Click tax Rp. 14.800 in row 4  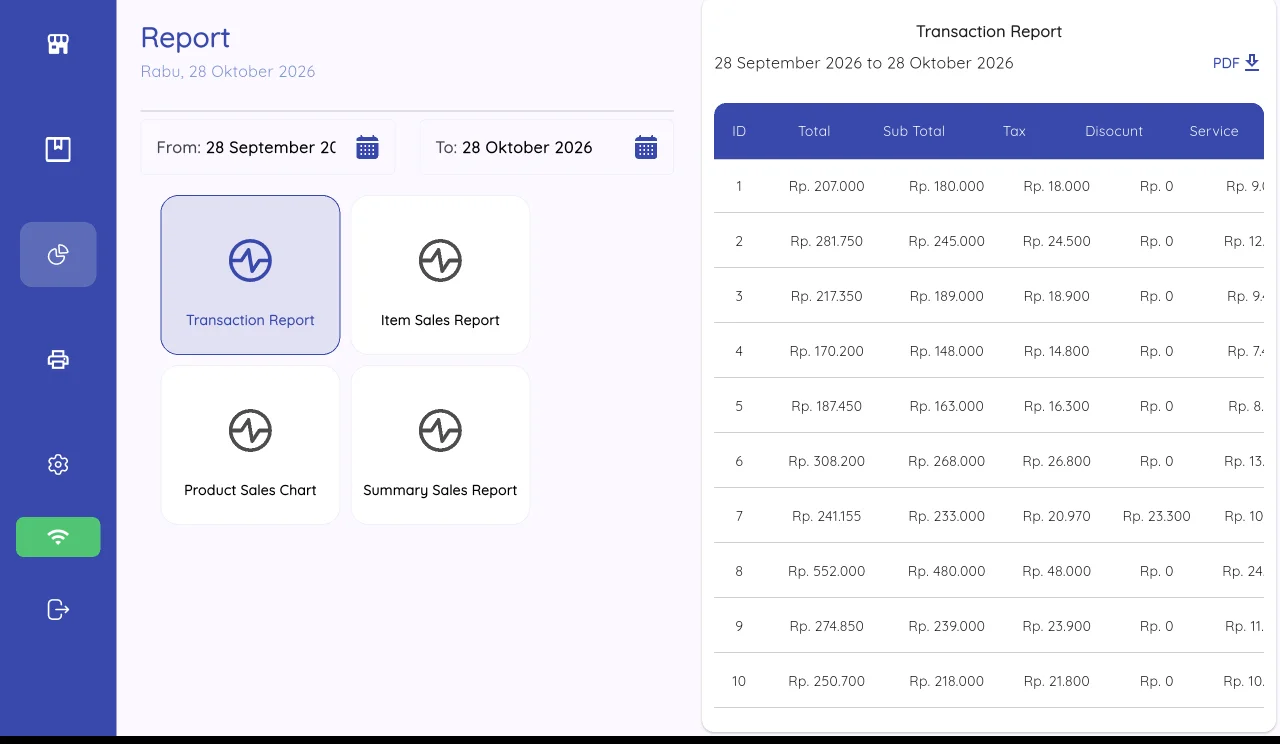click(1057, 351)
